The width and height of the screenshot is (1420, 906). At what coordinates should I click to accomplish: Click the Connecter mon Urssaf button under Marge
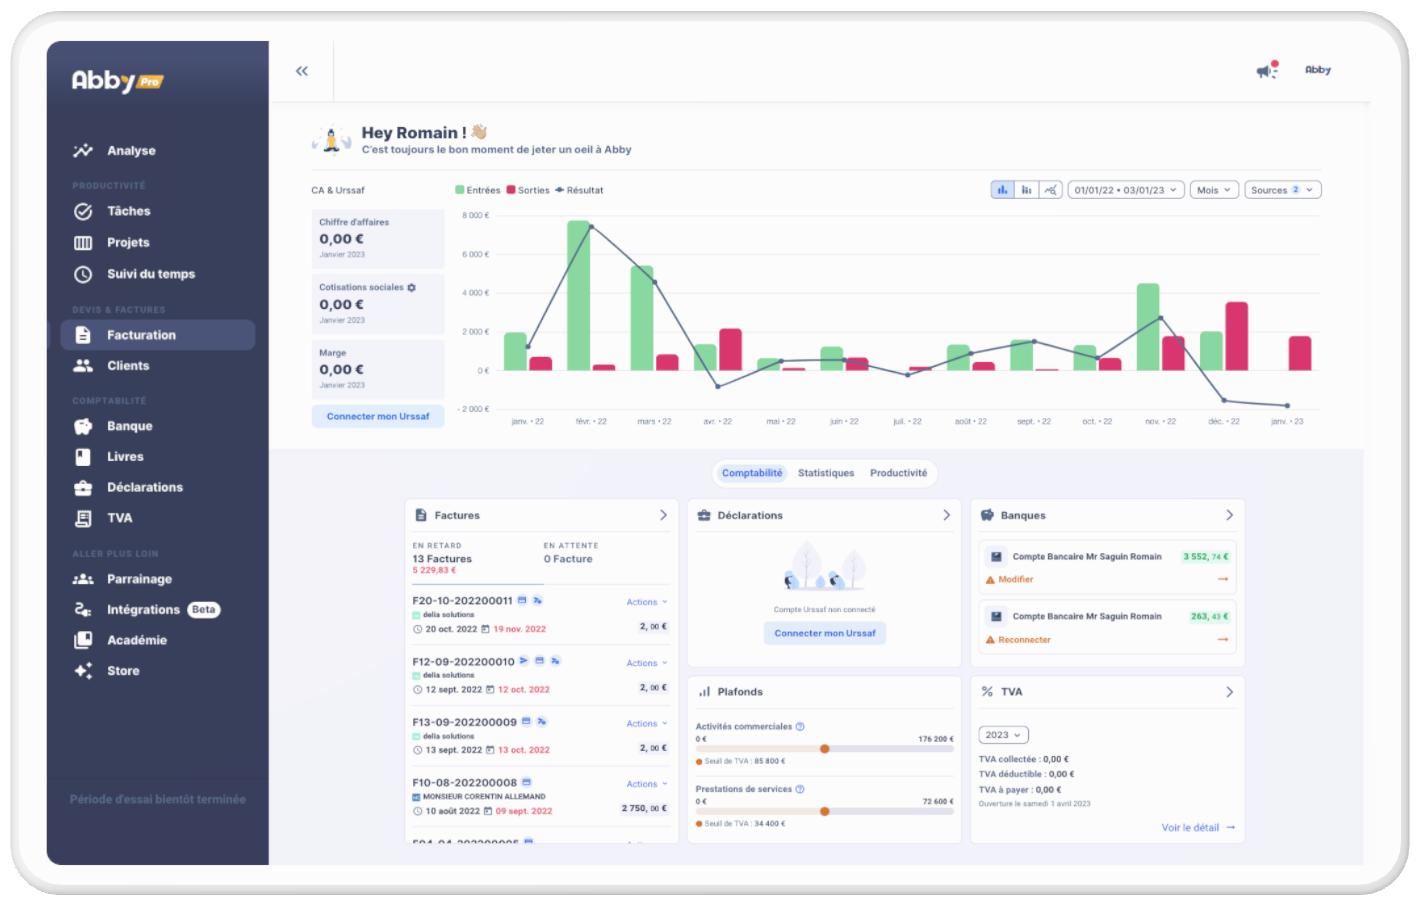[378, 416]
